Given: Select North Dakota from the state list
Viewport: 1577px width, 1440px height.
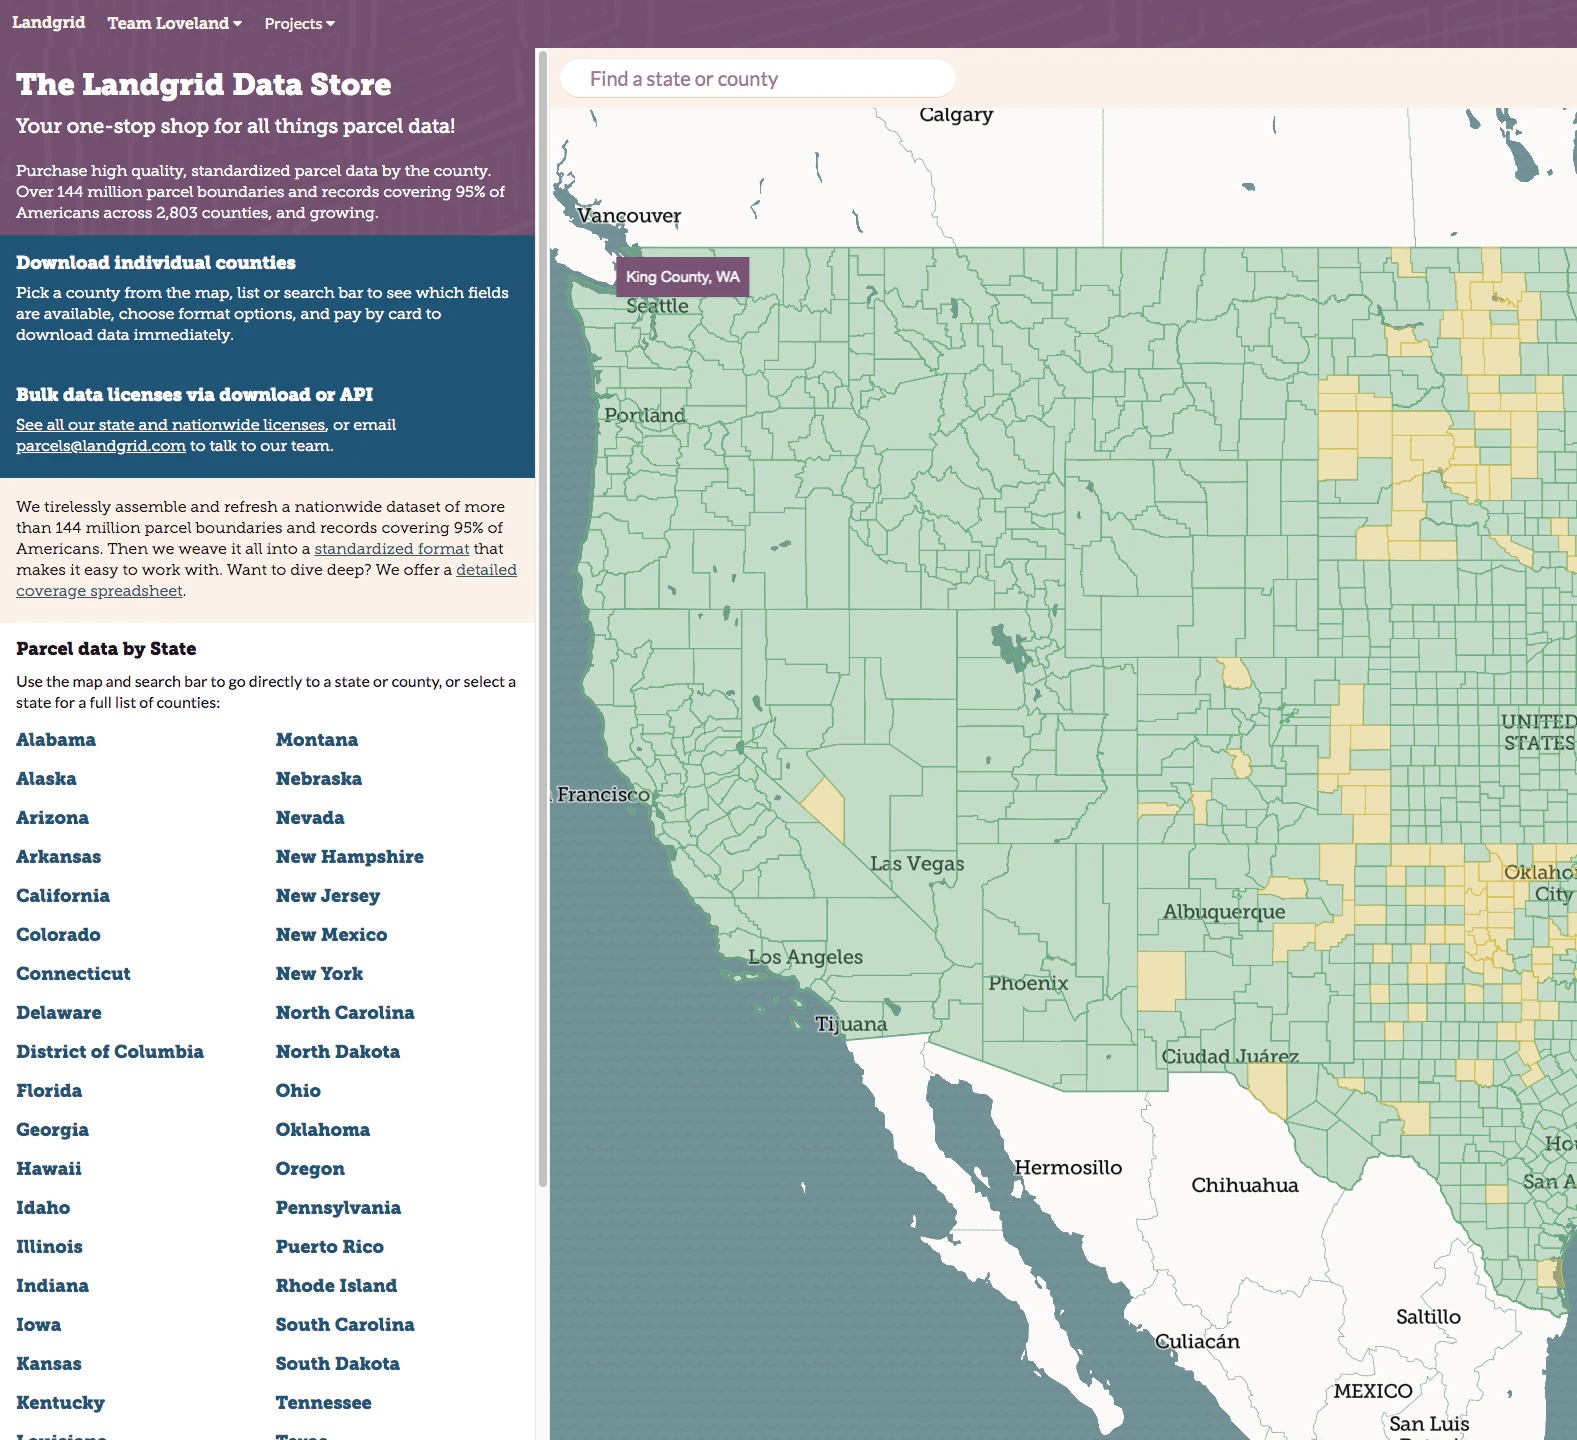Looking at the screenshot, I should coord(338,1052).
